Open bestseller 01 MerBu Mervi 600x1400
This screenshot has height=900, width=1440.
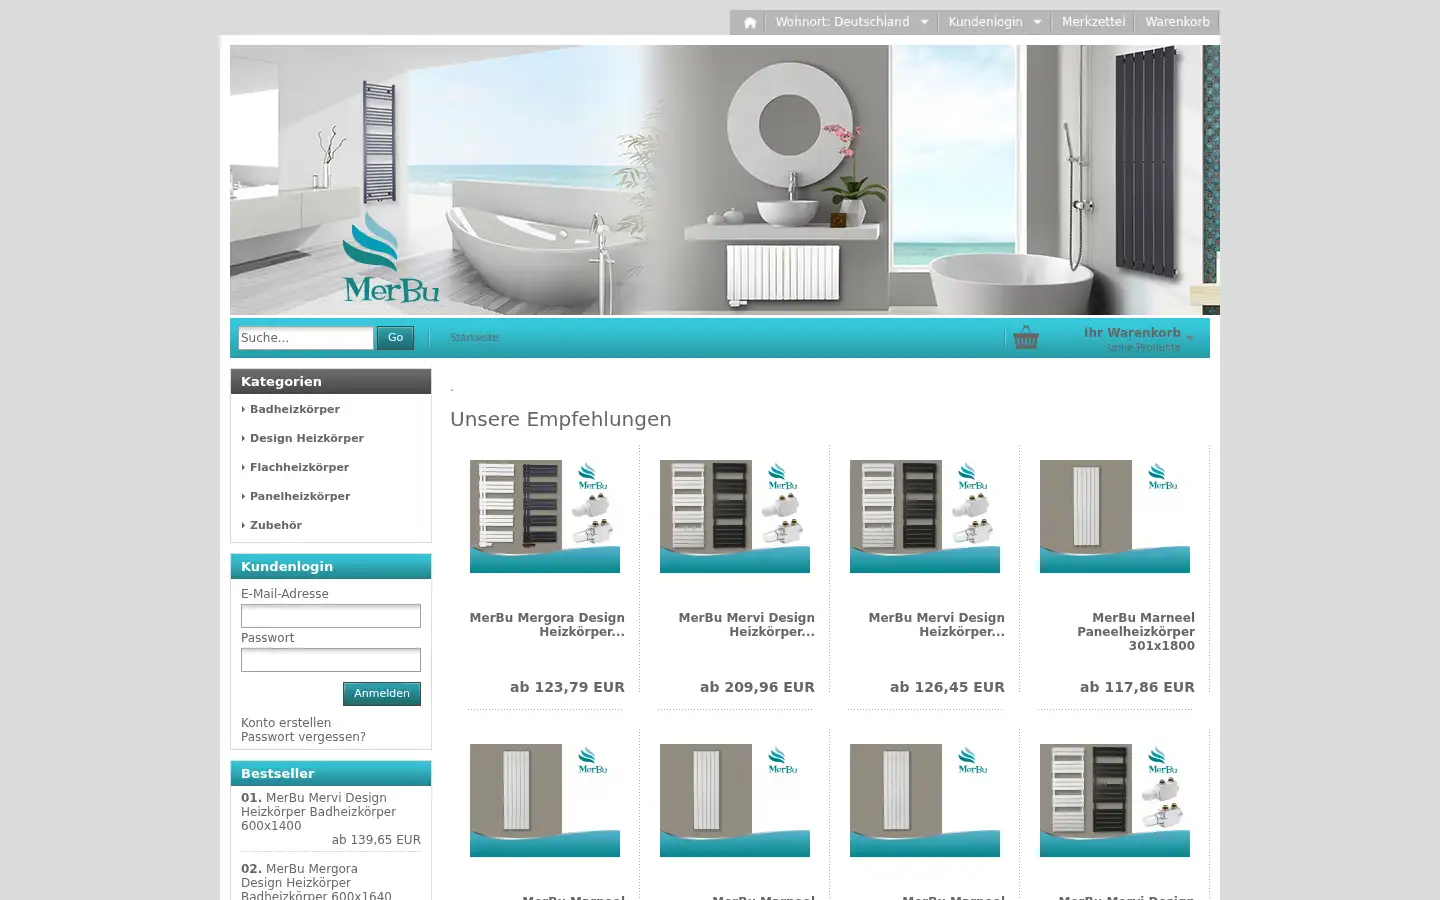point(318,812)
